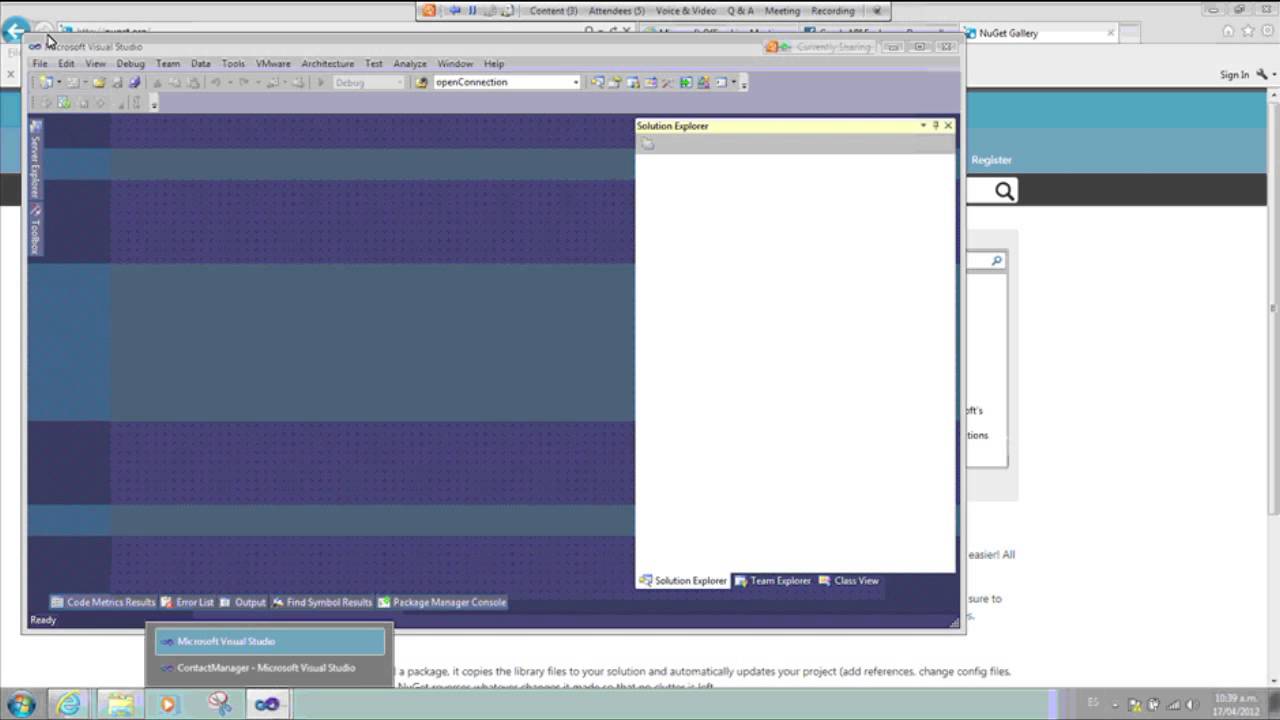Open the Data menu
The width and height of the screenshot is (1280, 720).
pyautogui.click(x=201, y=64)
